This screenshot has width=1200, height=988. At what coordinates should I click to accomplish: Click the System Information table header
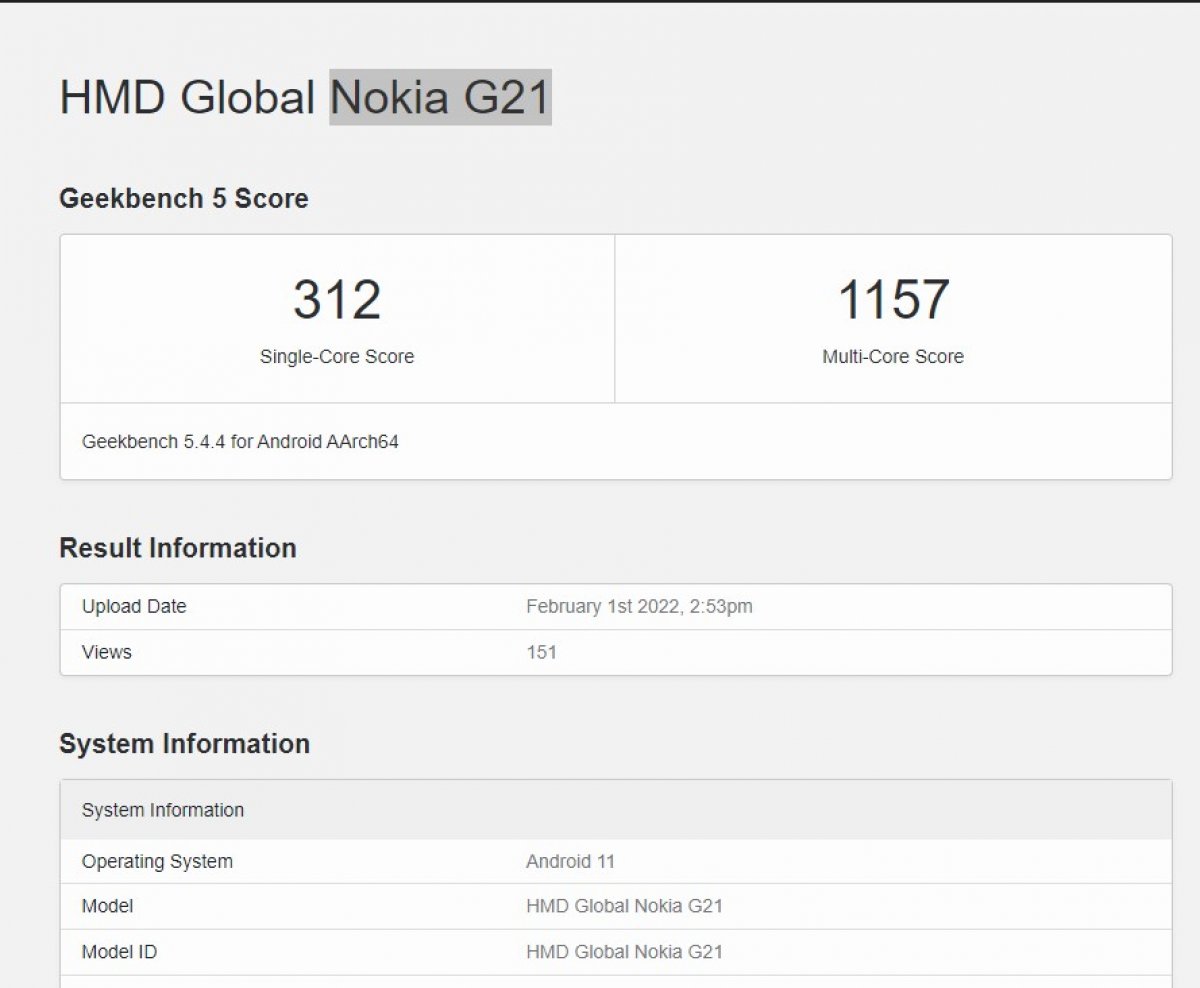[164, 811]
